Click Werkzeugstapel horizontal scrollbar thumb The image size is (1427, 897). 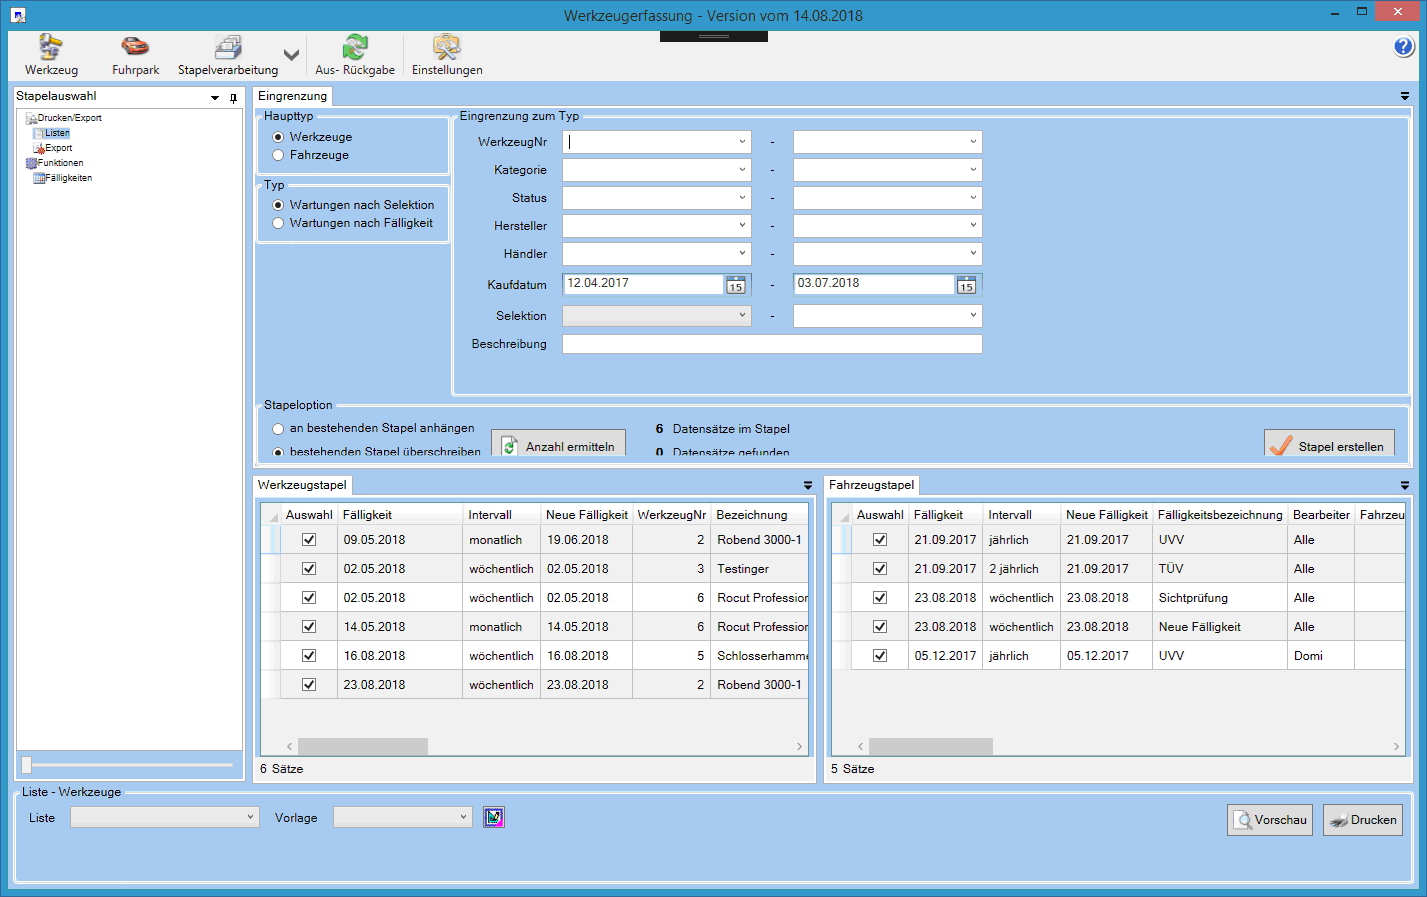[x=363, y=746]
